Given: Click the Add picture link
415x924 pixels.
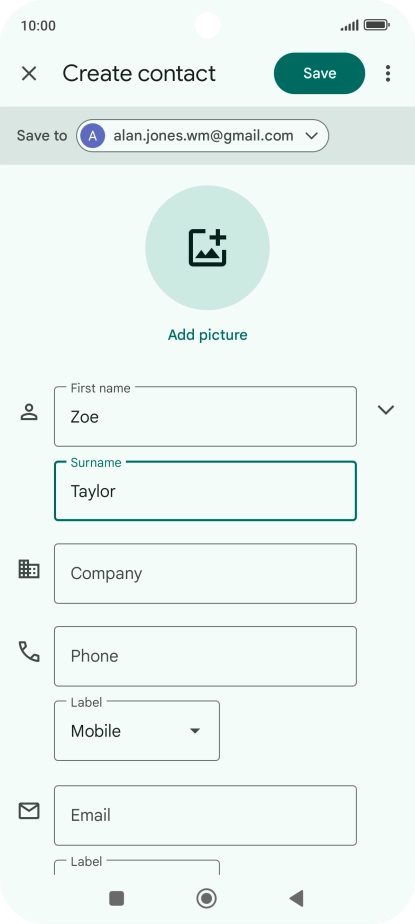Looking at the screenshot, I should click(208, 335).
